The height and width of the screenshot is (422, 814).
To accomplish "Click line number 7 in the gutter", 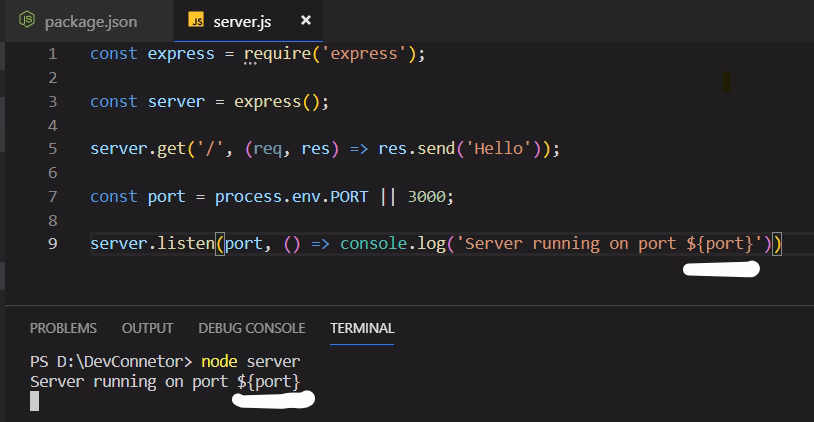I will 52,197.
